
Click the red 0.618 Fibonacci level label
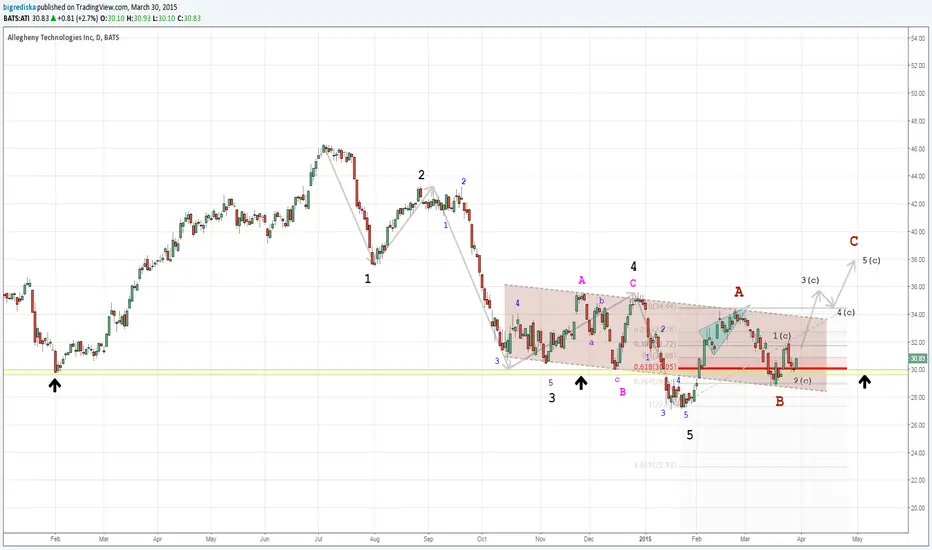coord(654,367)
